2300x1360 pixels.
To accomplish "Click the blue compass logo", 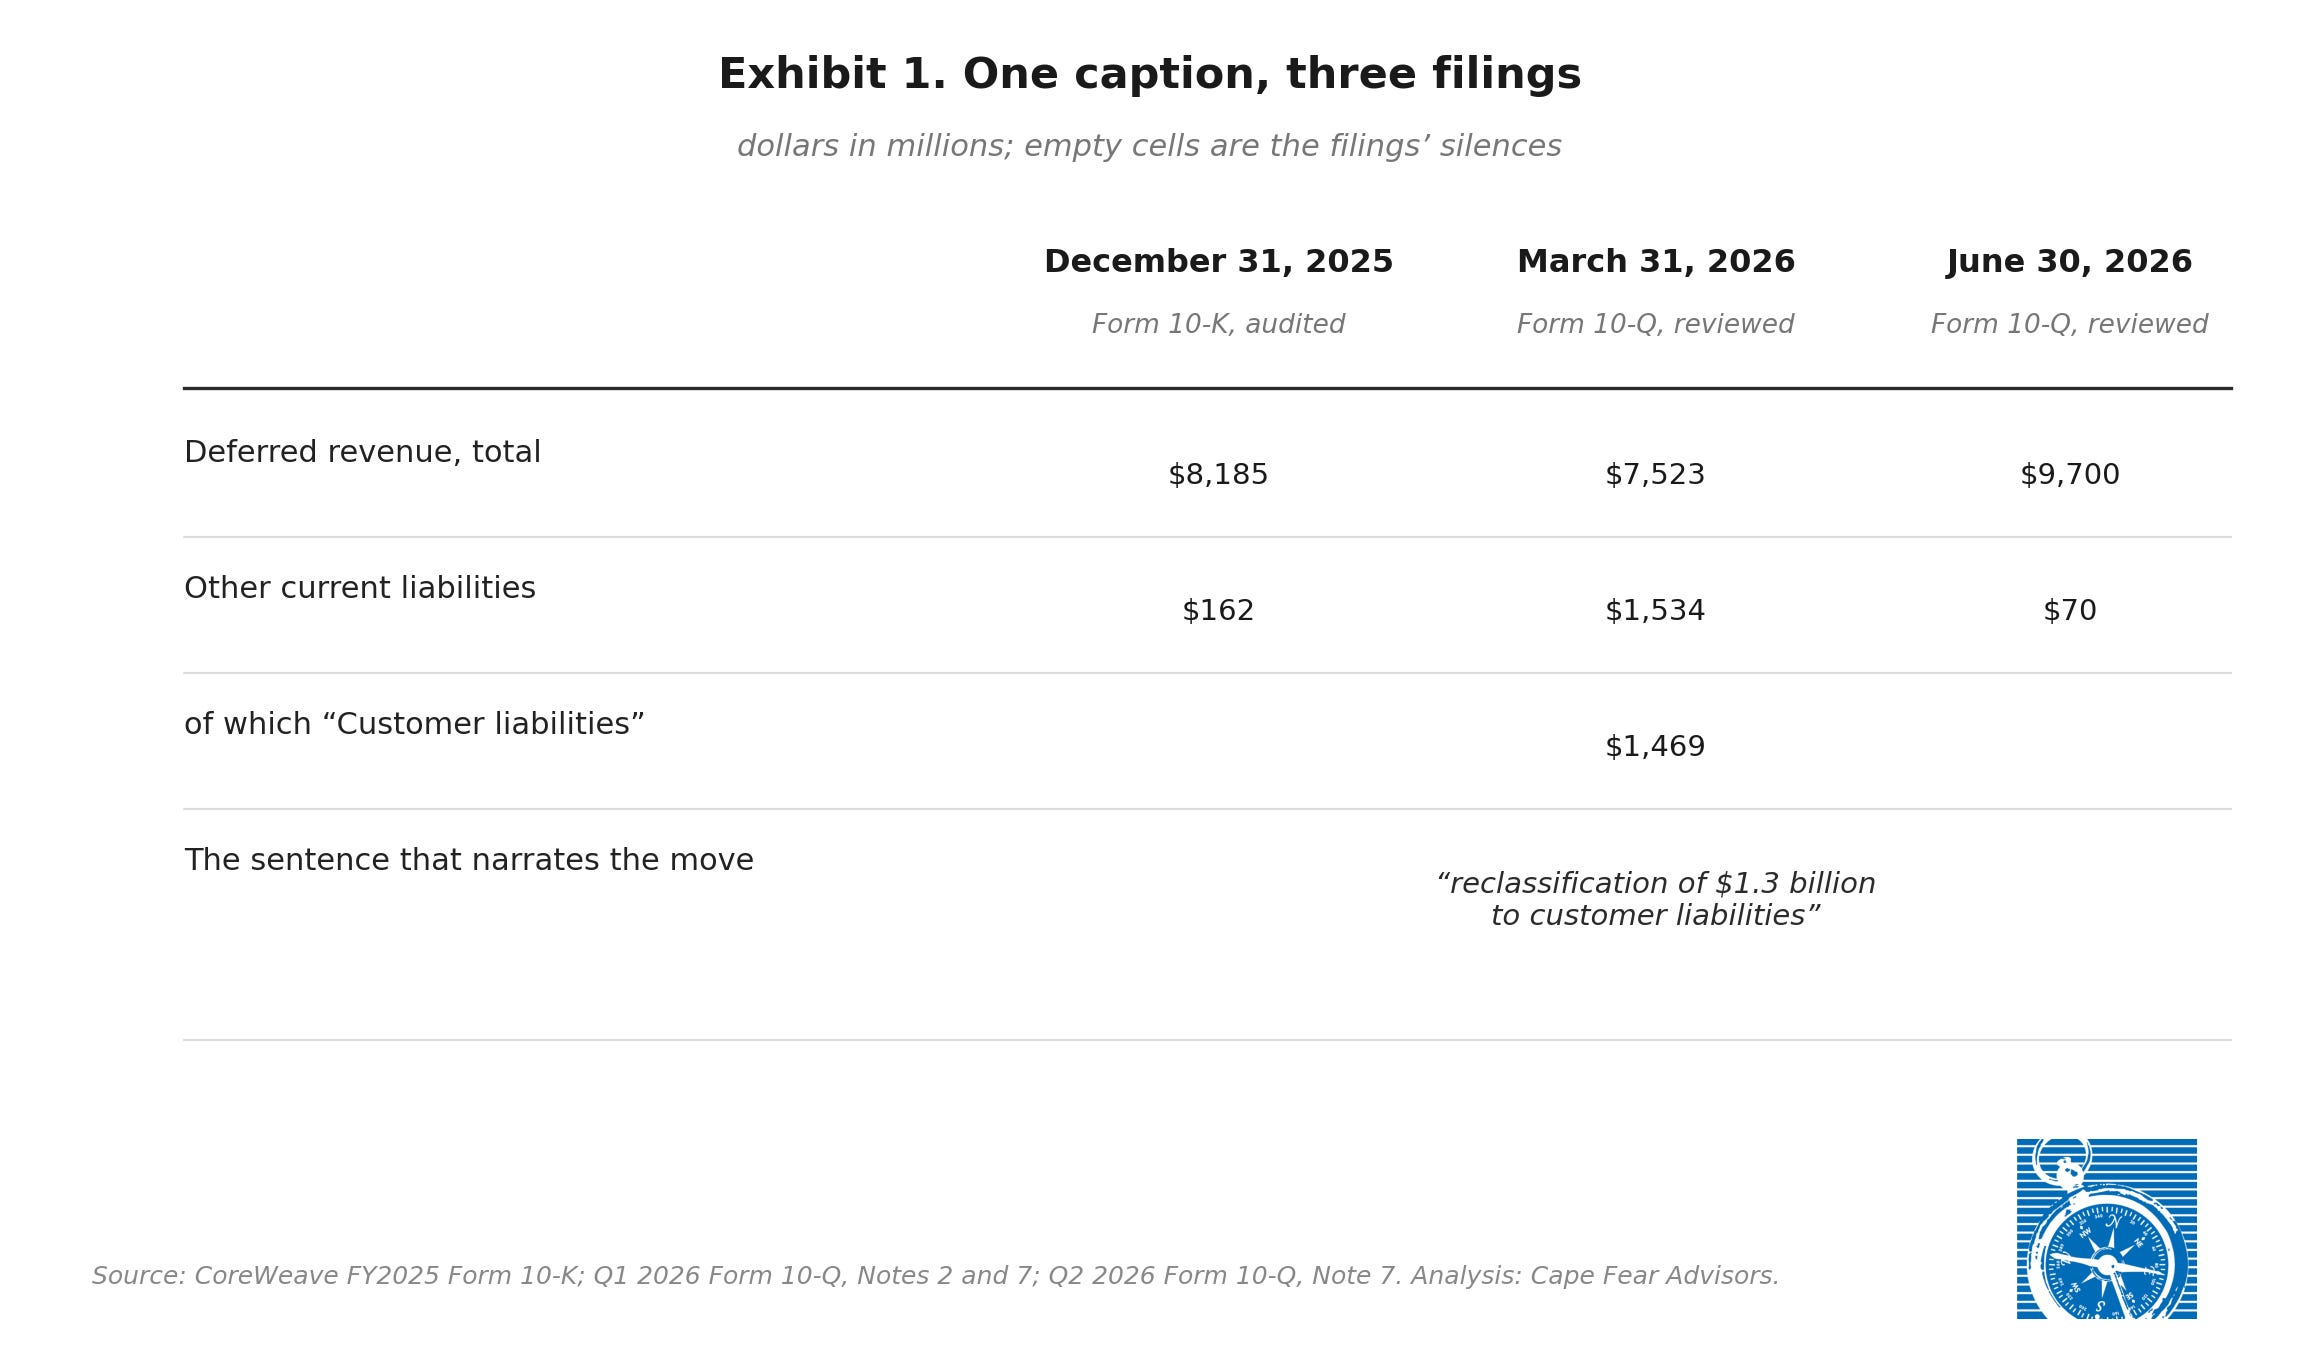I will click(x=2106, y=1228).
